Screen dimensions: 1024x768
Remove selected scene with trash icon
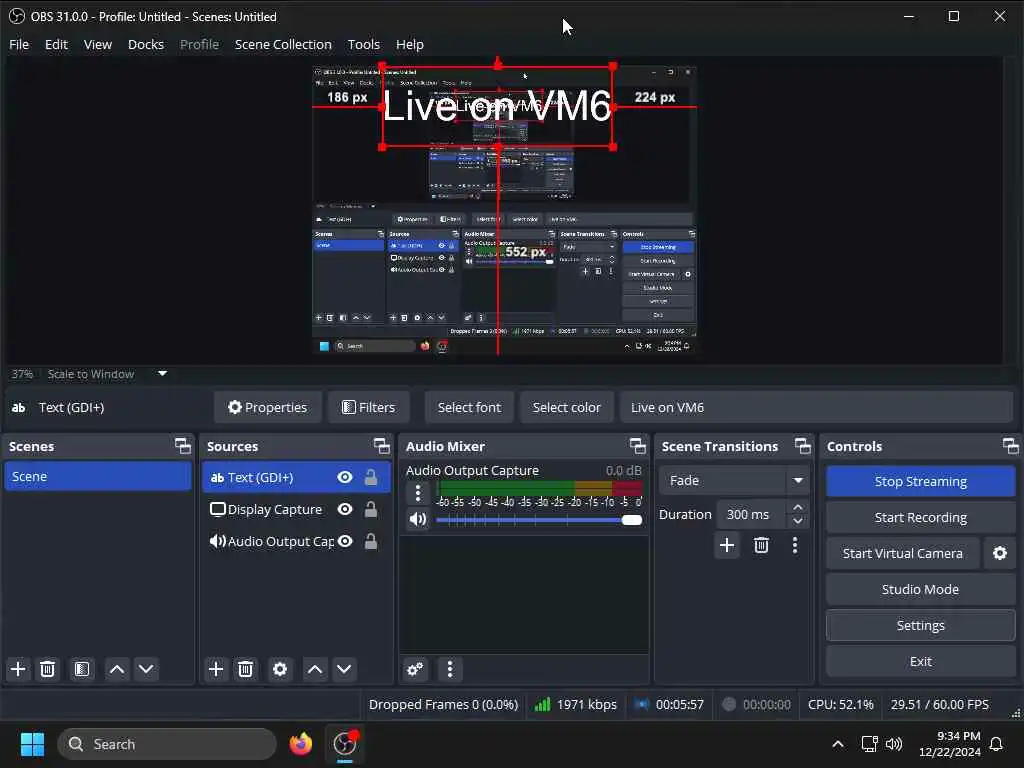point(48,669)
